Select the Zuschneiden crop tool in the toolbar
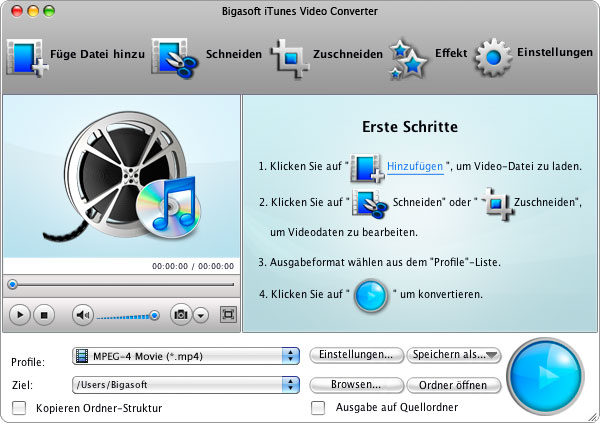 pyautogui.click(x=290, y=58)
